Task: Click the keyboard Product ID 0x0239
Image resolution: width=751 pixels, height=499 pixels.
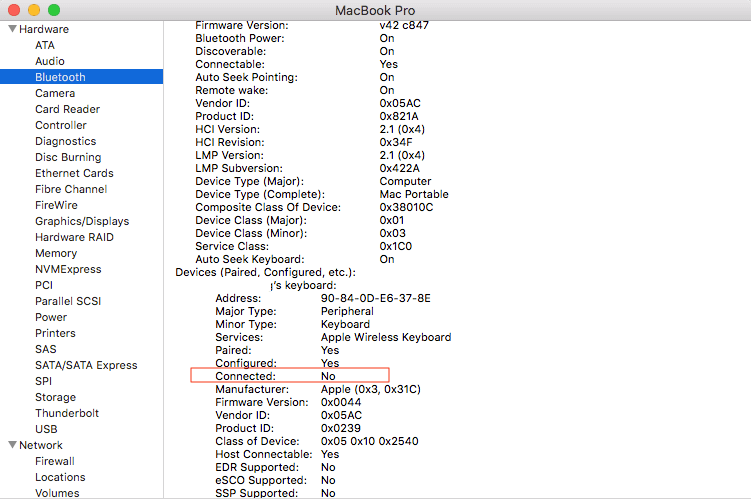Action: [x=341, y=428]
